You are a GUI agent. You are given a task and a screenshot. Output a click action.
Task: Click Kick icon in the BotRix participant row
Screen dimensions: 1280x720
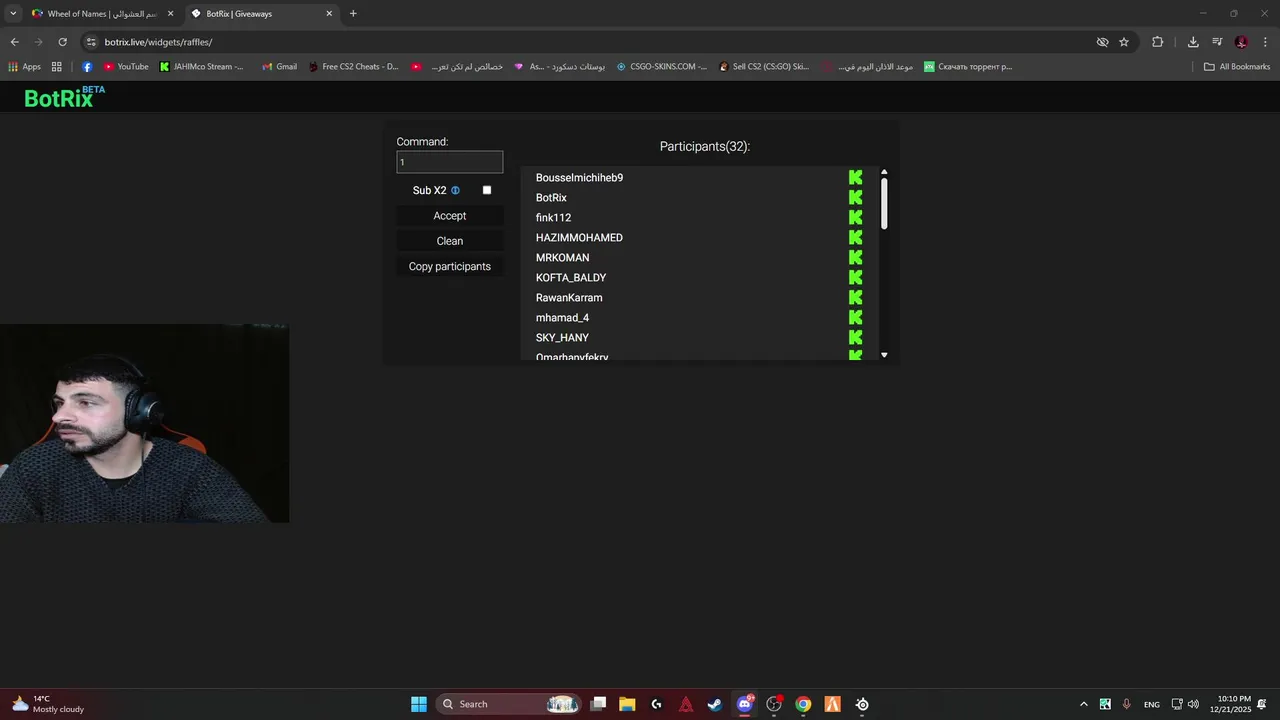click(855, 197)
